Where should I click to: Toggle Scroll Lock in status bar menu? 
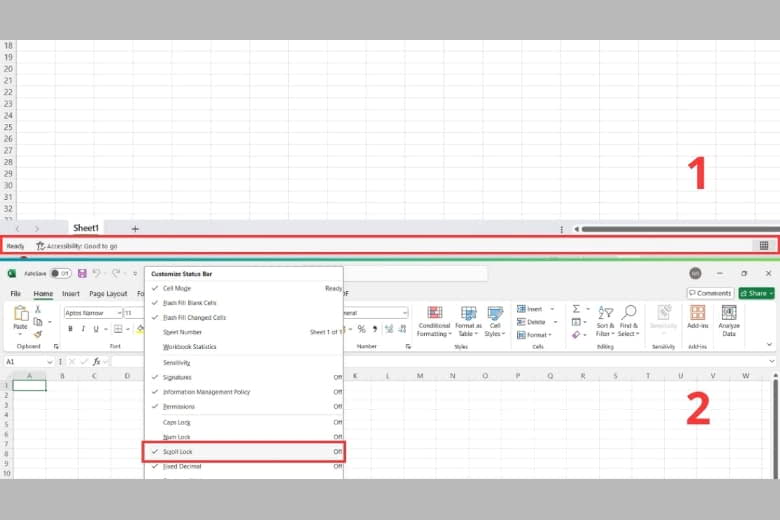[245, 452]
